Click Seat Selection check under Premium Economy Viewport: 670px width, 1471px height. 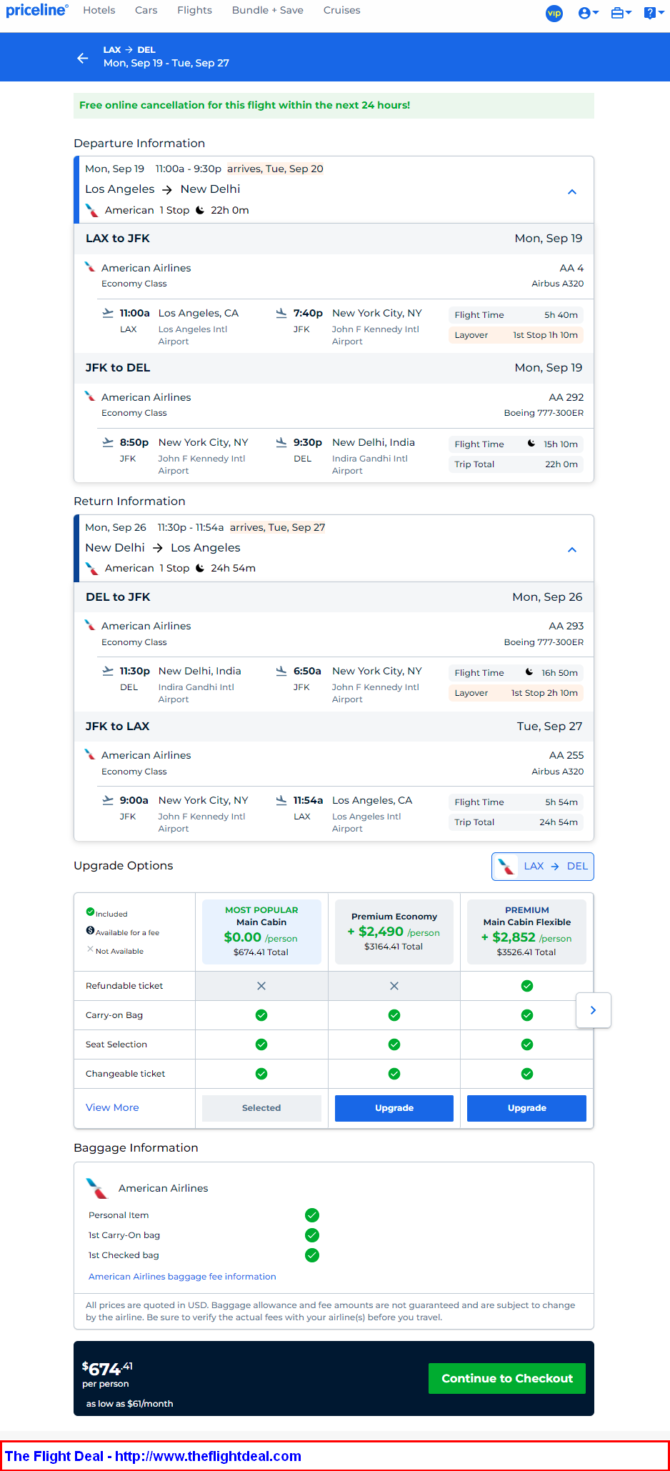[x=394, y=1044]
